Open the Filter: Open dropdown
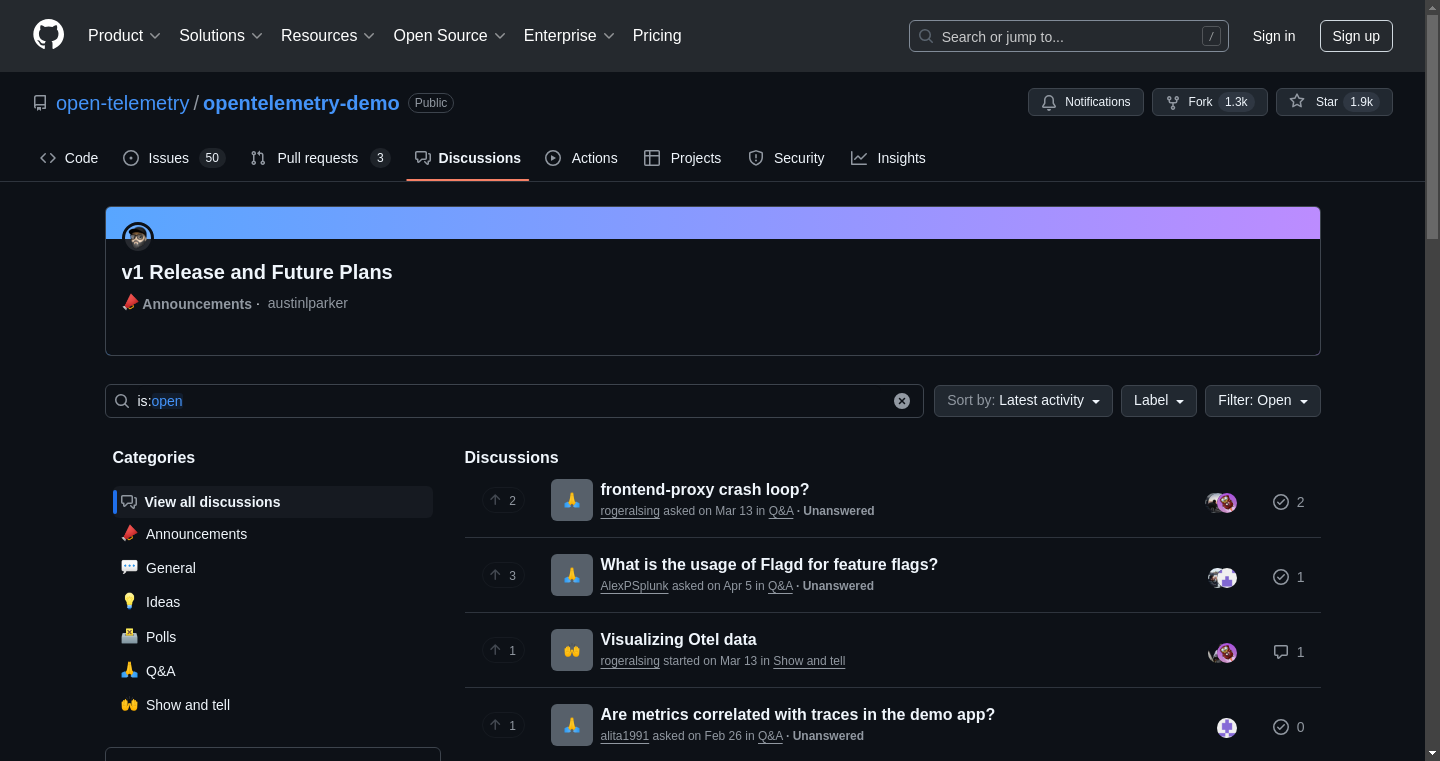This screenshot has width=1440, height=761. click(1262, 401)
